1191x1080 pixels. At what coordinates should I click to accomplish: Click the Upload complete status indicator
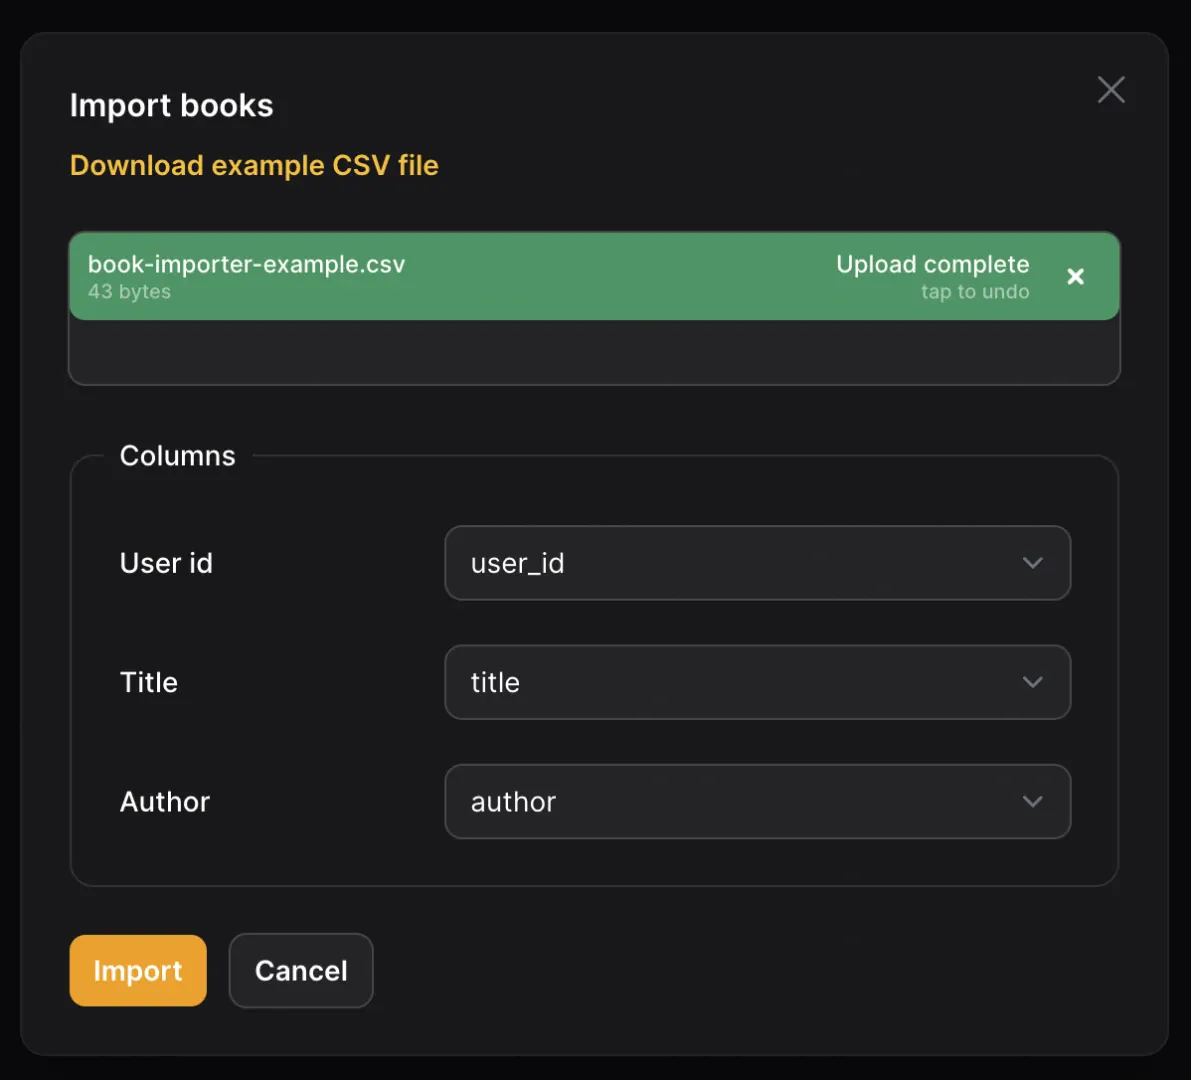coord(932,264)
